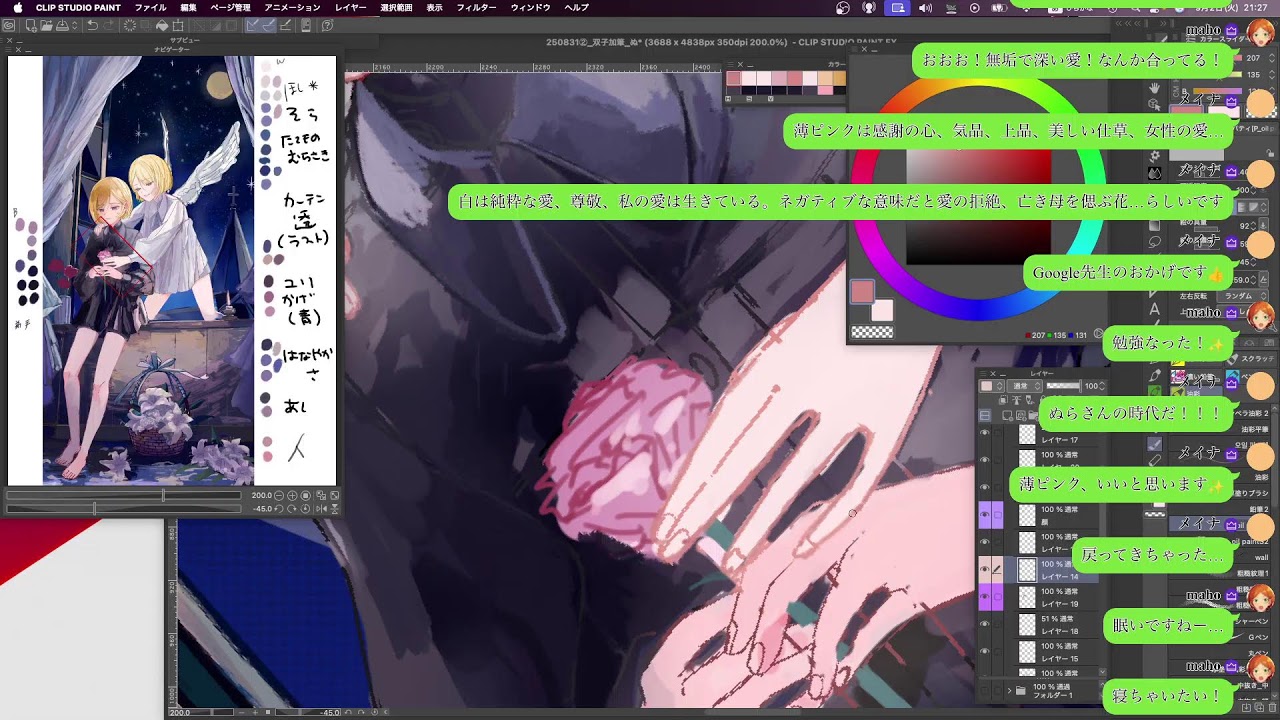The image size is (1280, 720).
Task: Toggle visibility eye of レイヤー 18
Action: pyautogui.click(x=984, y=624)
